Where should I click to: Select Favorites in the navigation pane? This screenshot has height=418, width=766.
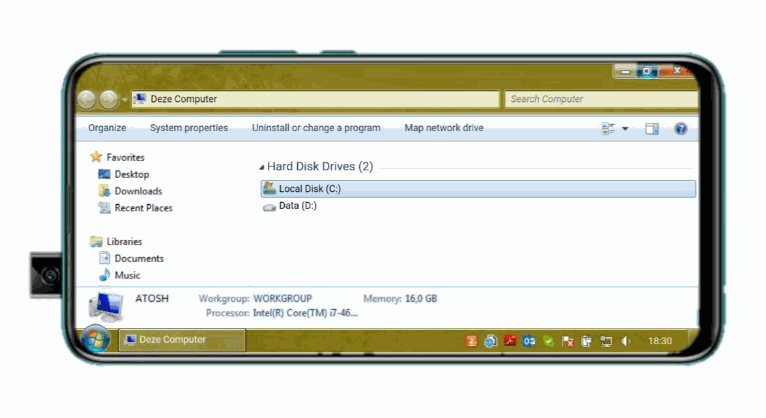(126, 157)
